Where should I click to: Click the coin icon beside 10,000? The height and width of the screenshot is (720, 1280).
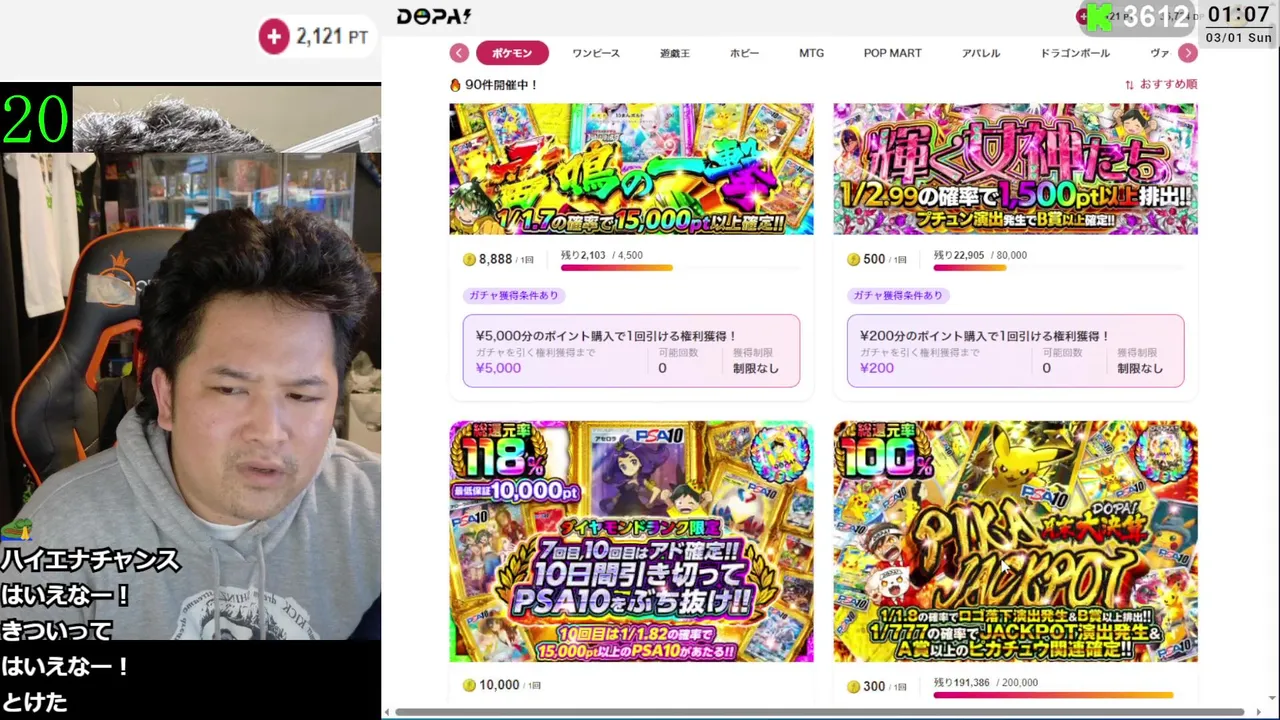[469, 685]
